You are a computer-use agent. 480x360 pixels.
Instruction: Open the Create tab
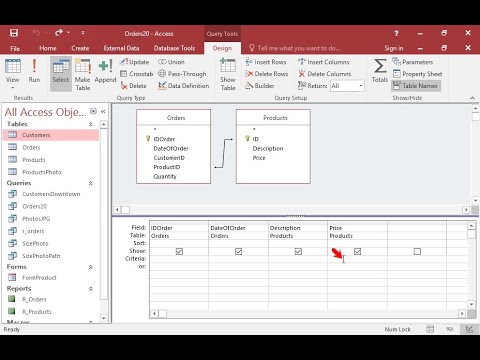80,48
